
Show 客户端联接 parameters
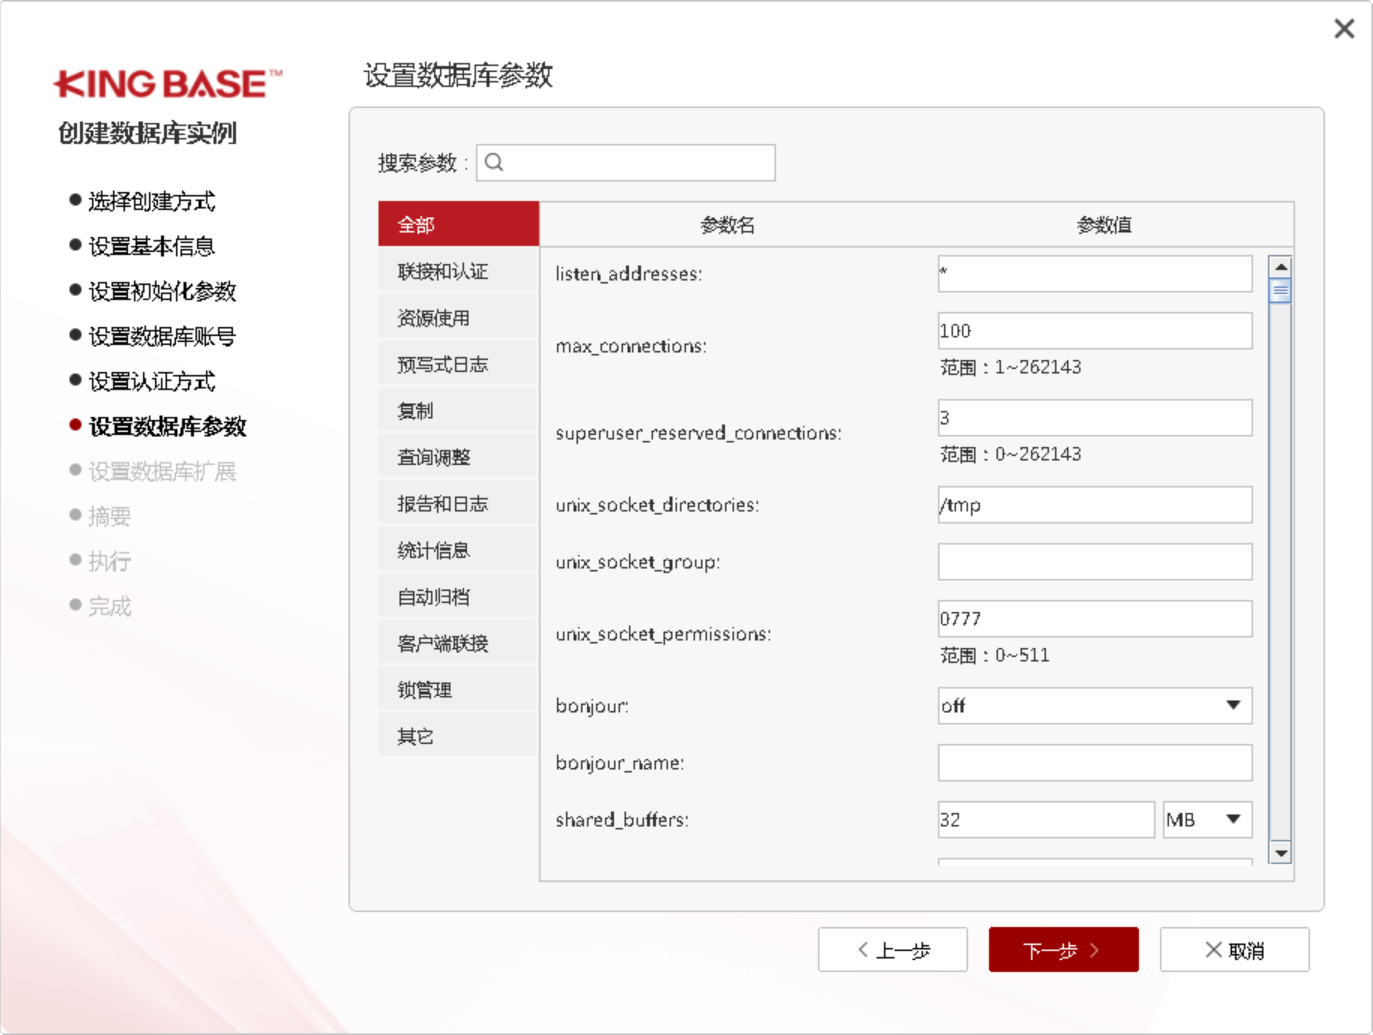click(x=458, y=643)
